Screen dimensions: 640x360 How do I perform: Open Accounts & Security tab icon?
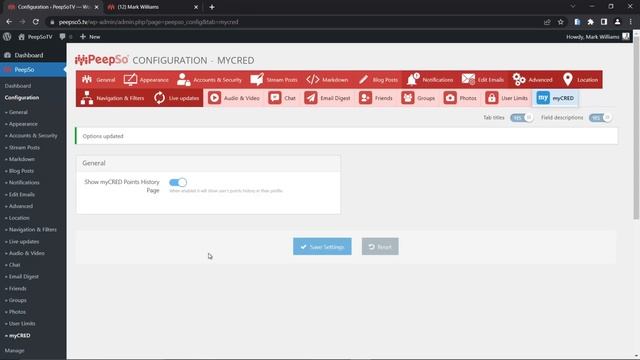pos(183,80)
